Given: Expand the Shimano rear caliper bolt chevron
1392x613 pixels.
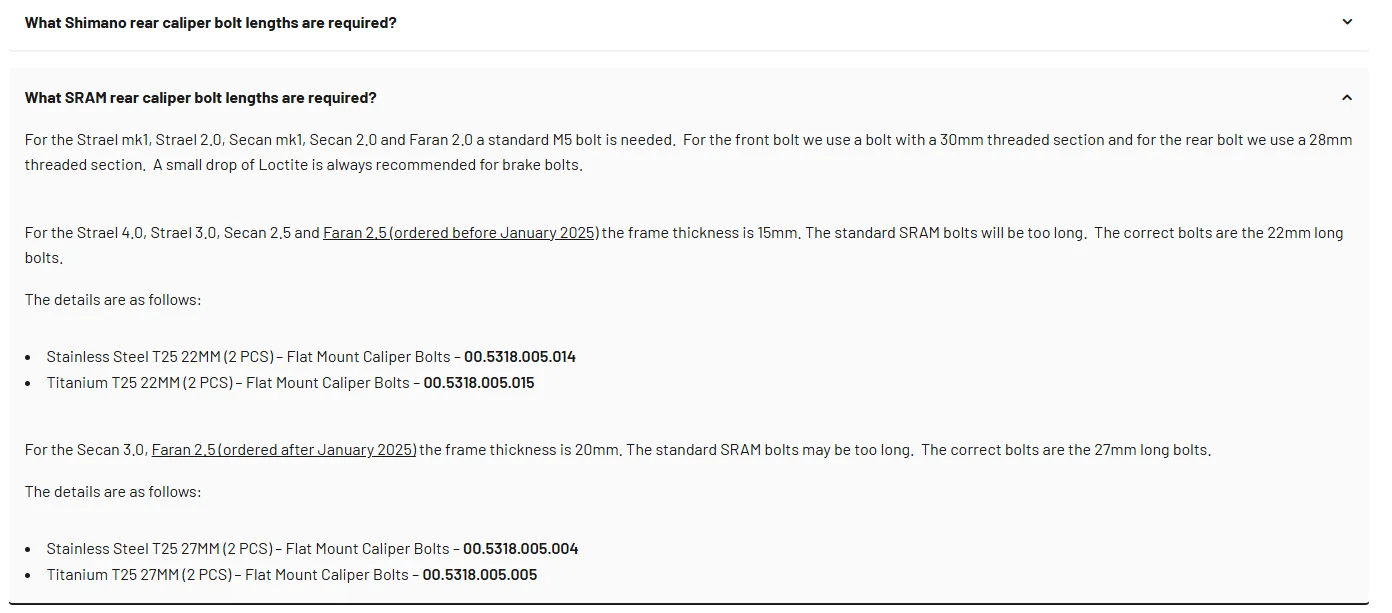Looking at the screenshot, I should click(1346, 22).
